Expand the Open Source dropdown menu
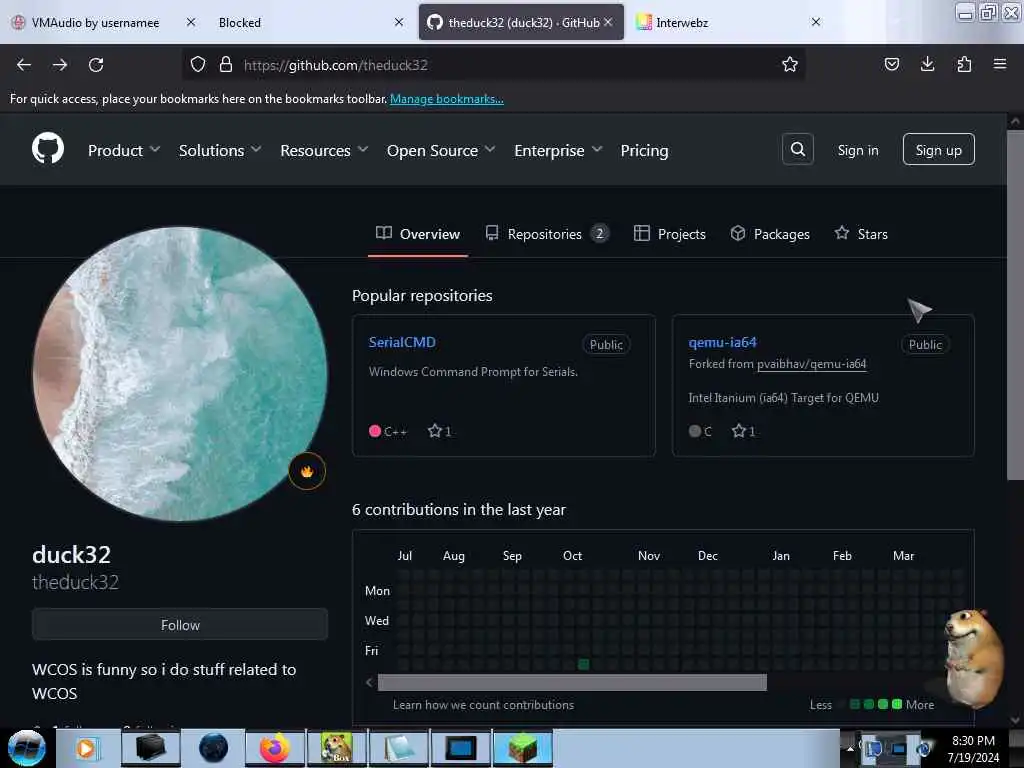The height and width of the screenshot is (768, 1024). point(441,150)
